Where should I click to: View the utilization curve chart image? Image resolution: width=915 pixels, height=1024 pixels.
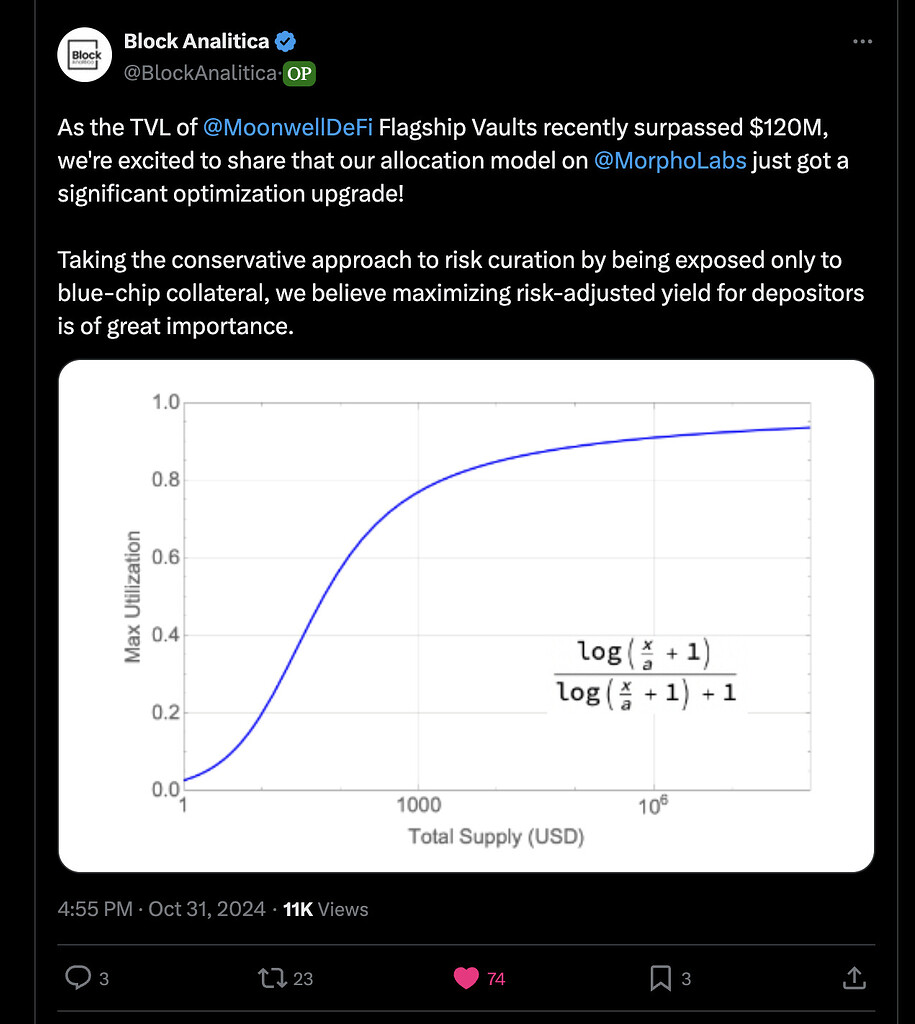pos(466,614)
